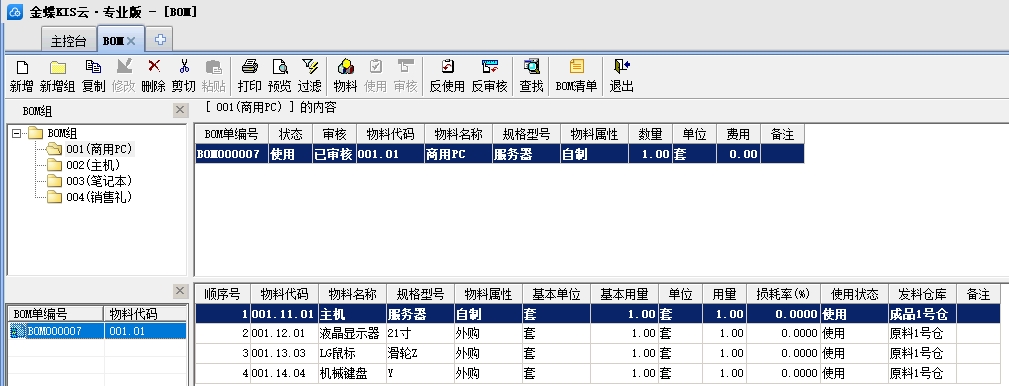Click the 状态 column header
Viewport: 1009px width, 386px height.
click(291, 134)
